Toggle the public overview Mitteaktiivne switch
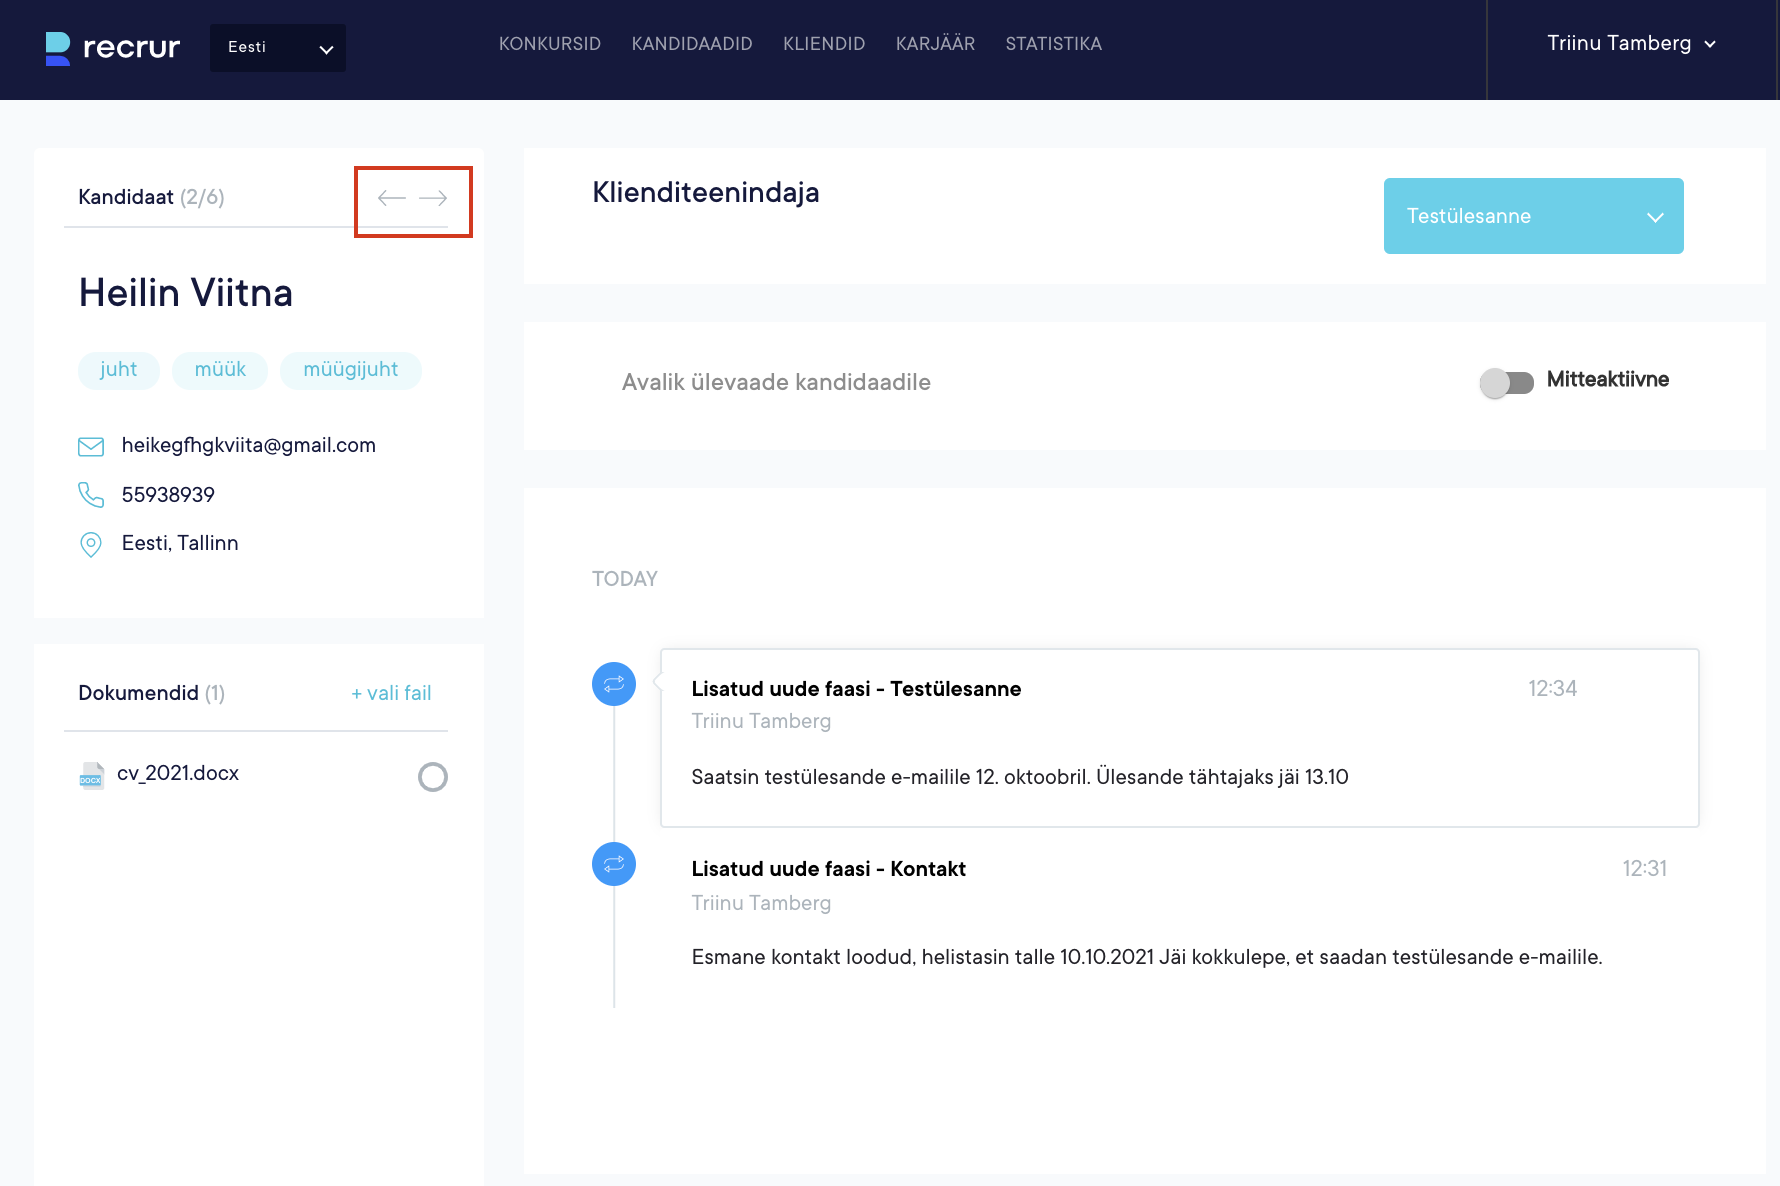1780x1186 pixels. pos(1507,382)
